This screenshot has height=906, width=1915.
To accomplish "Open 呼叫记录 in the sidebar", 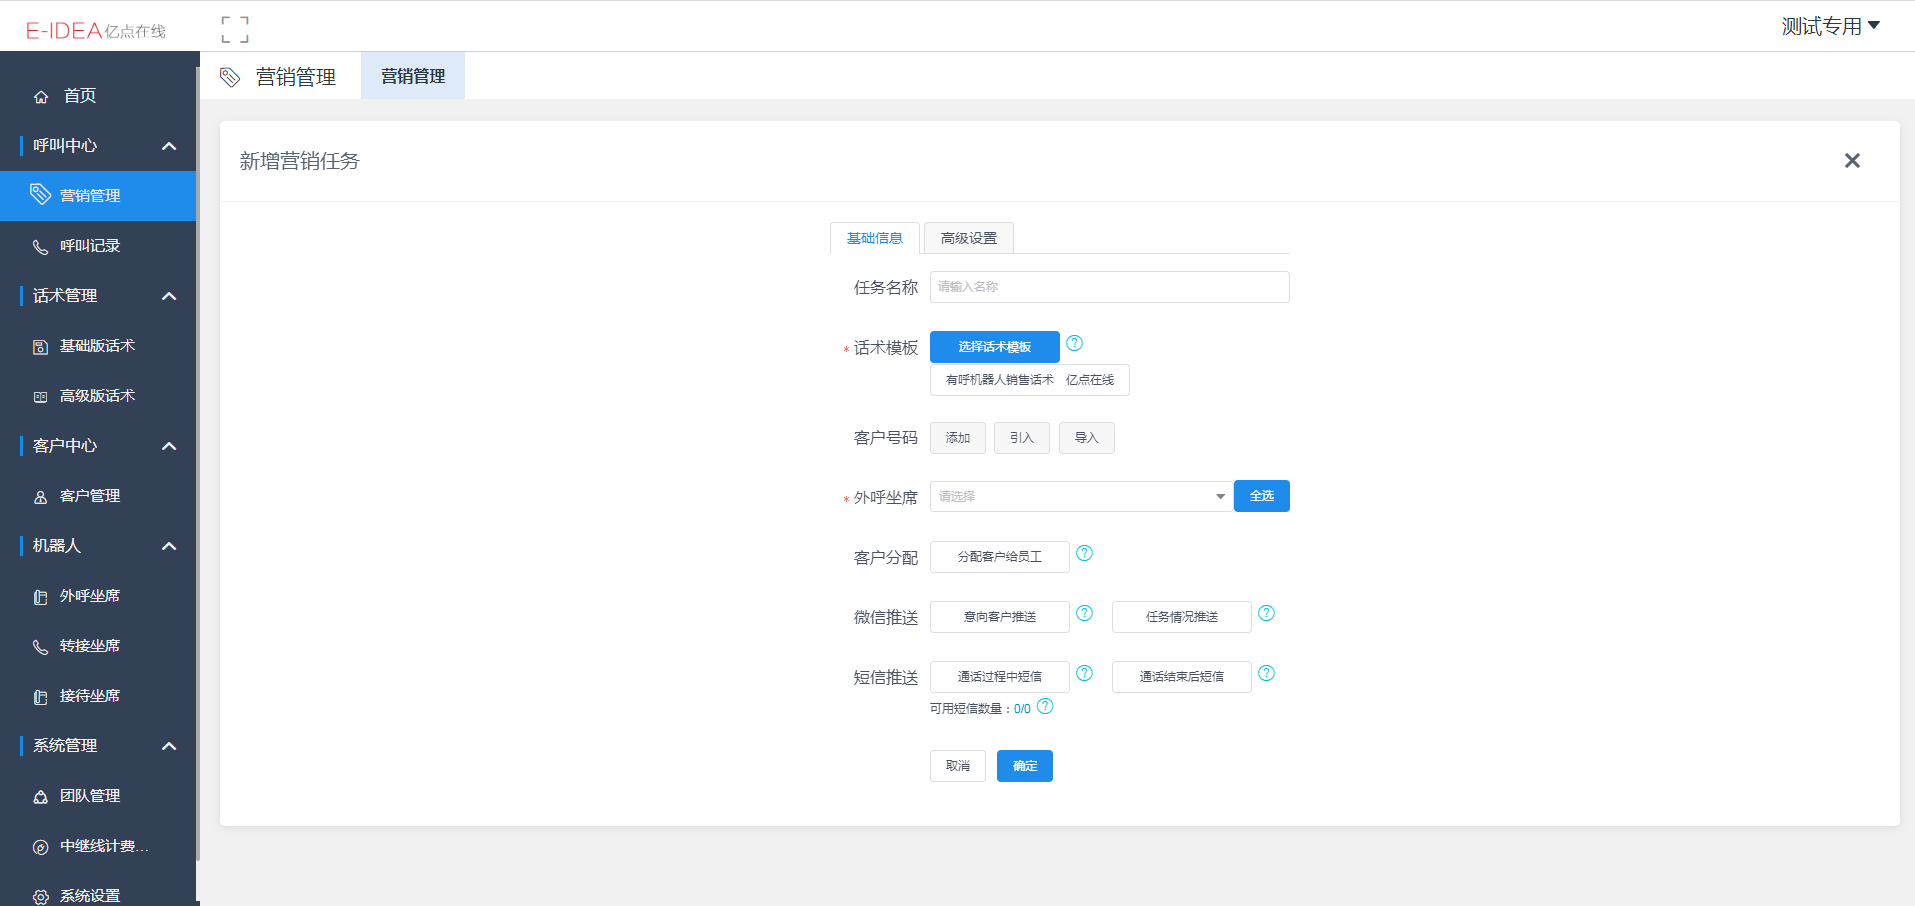I will coord(90,246).
